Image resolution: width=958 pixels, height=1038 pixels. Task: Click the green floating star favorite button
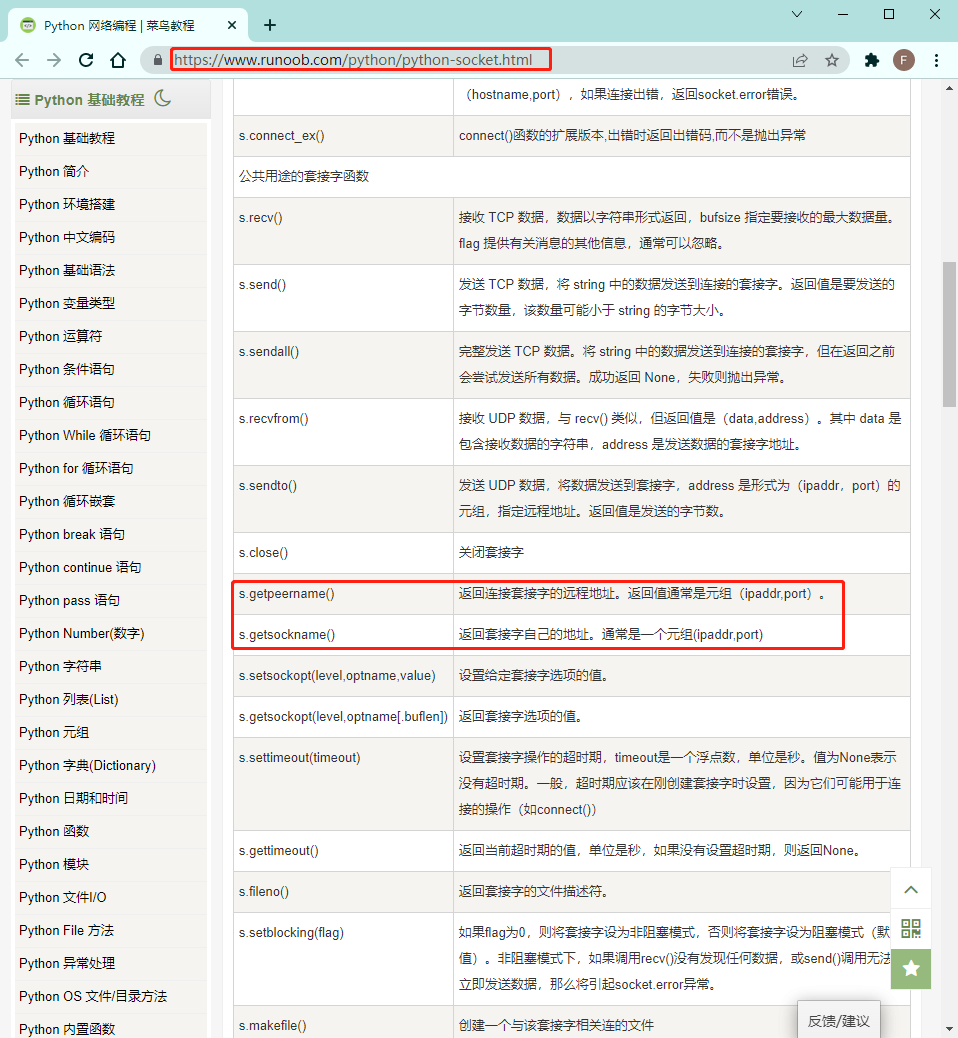(911, 968)
